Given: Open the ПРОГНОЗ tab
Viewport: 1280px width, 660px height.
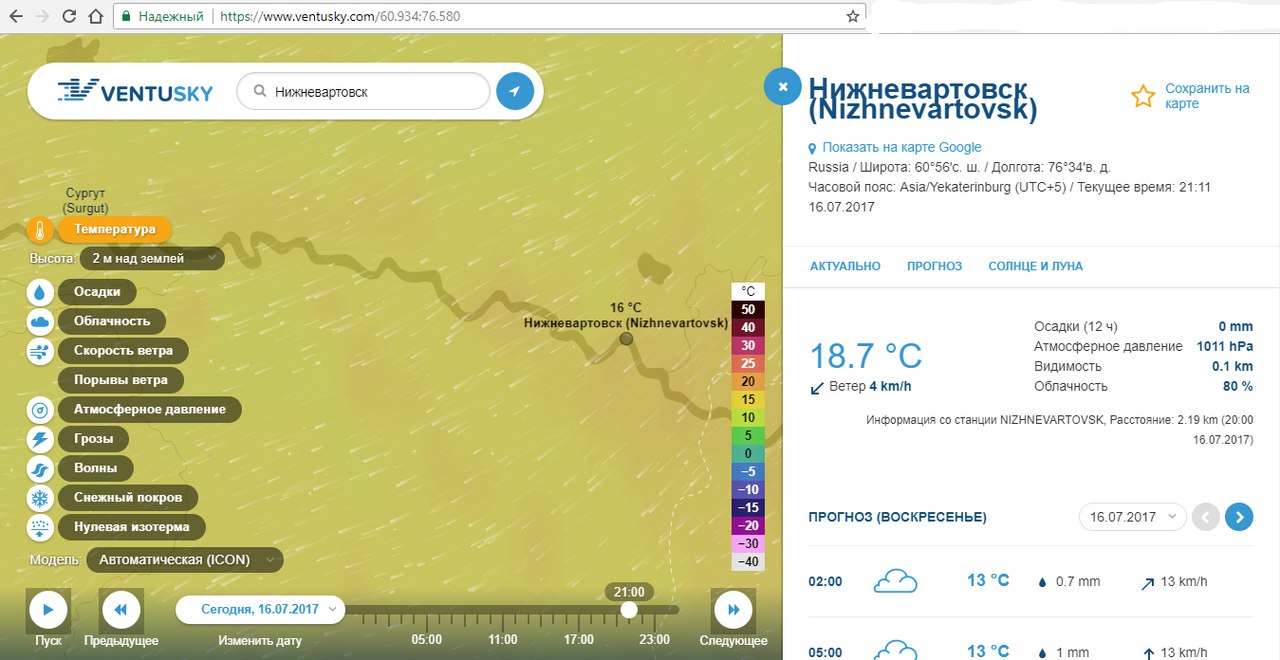Looking at the screenshot, I should point(934,266).
